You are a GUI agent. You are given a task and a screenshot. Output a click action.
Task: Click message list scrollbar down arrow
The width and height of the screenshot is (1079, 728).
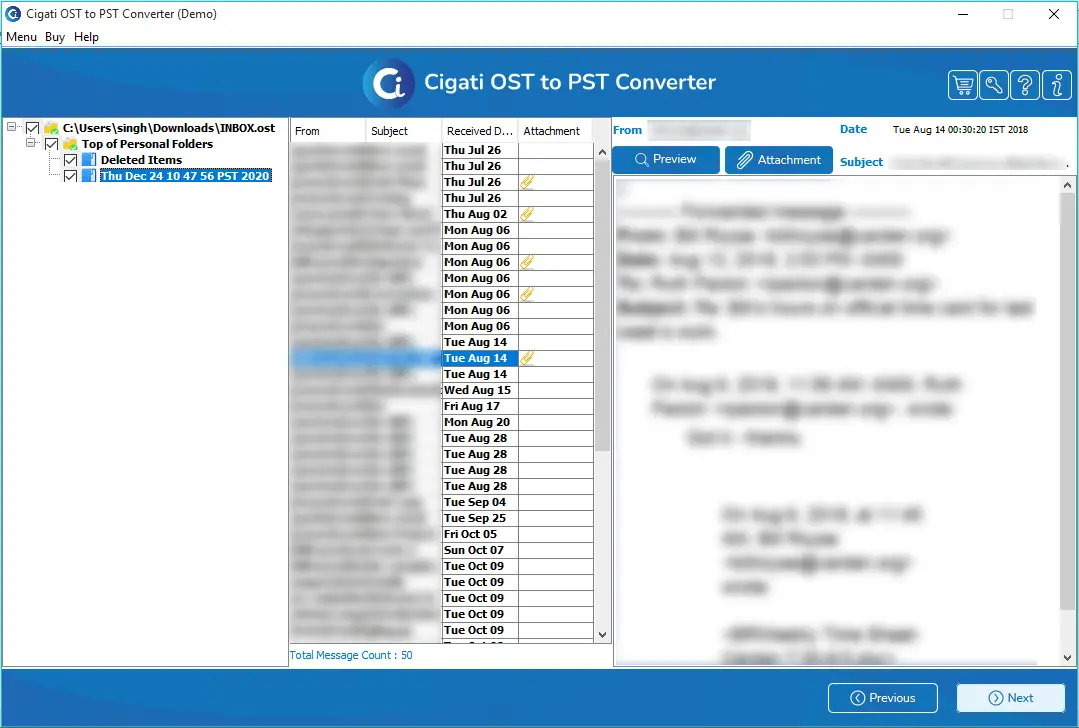[x=602, y=635]
